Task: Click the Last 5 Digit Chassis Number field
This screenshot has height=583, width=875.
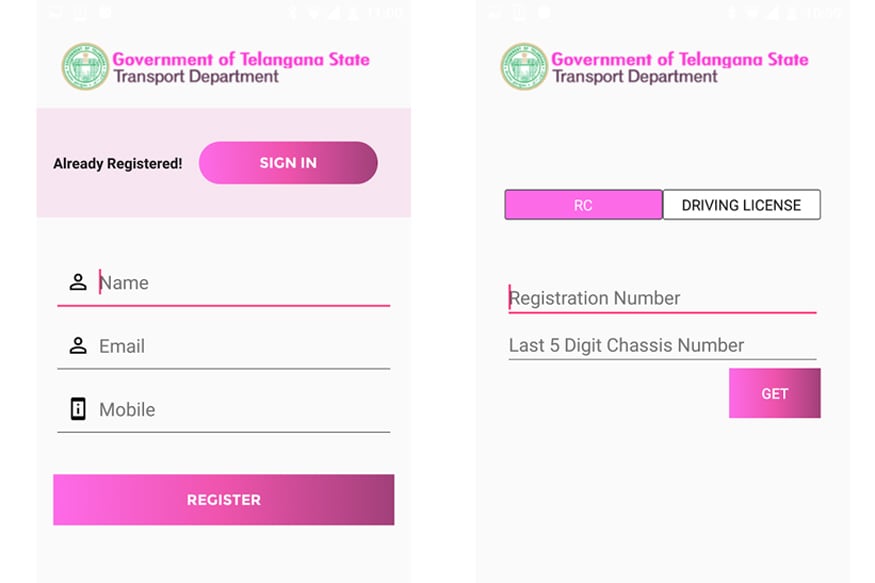Action: [660, 345]
